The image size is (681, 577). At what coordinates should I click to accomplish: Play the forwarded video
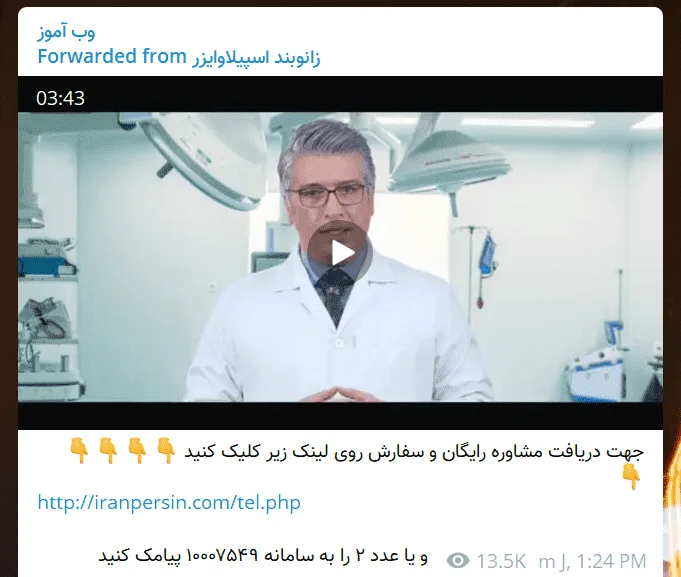click(340, 253)
